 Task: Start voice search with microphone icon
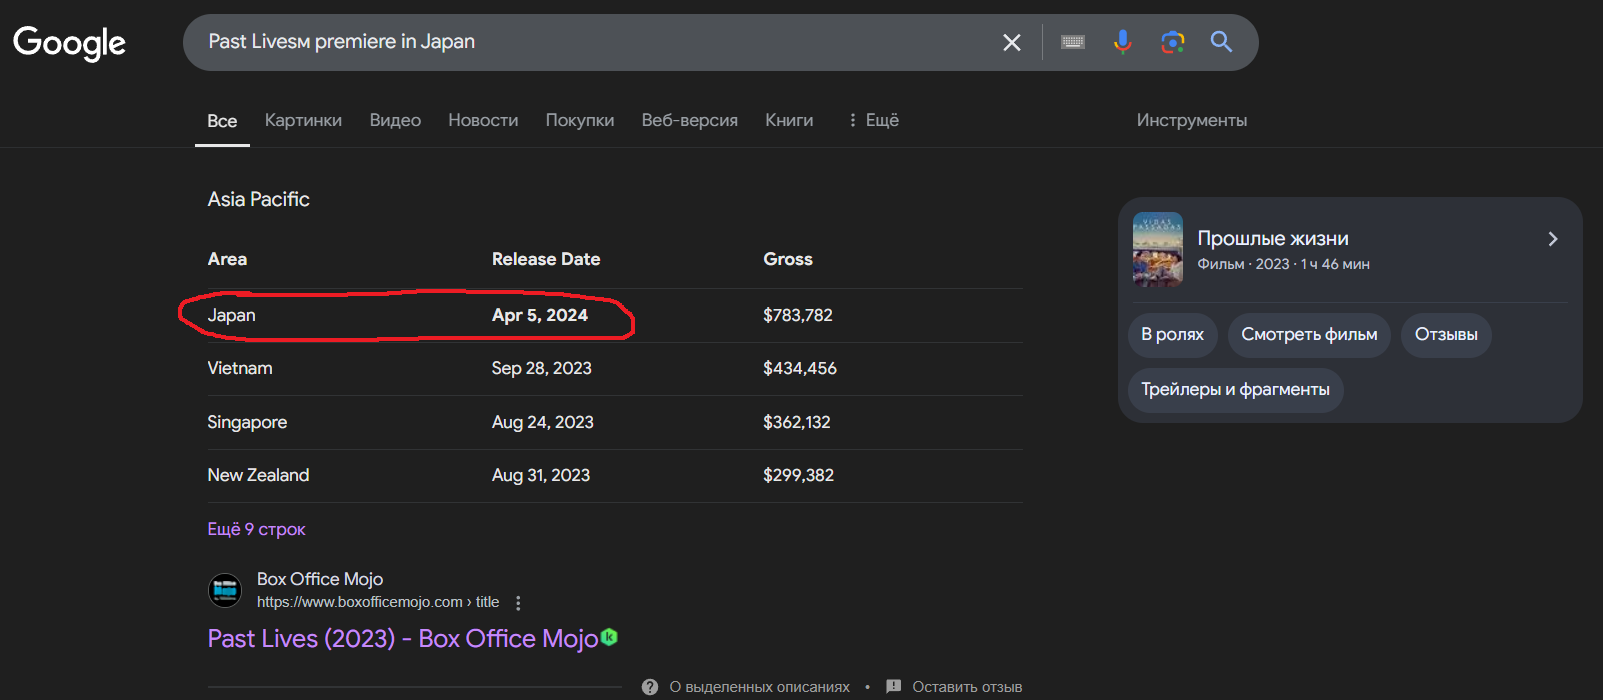tap(1122, 42)
